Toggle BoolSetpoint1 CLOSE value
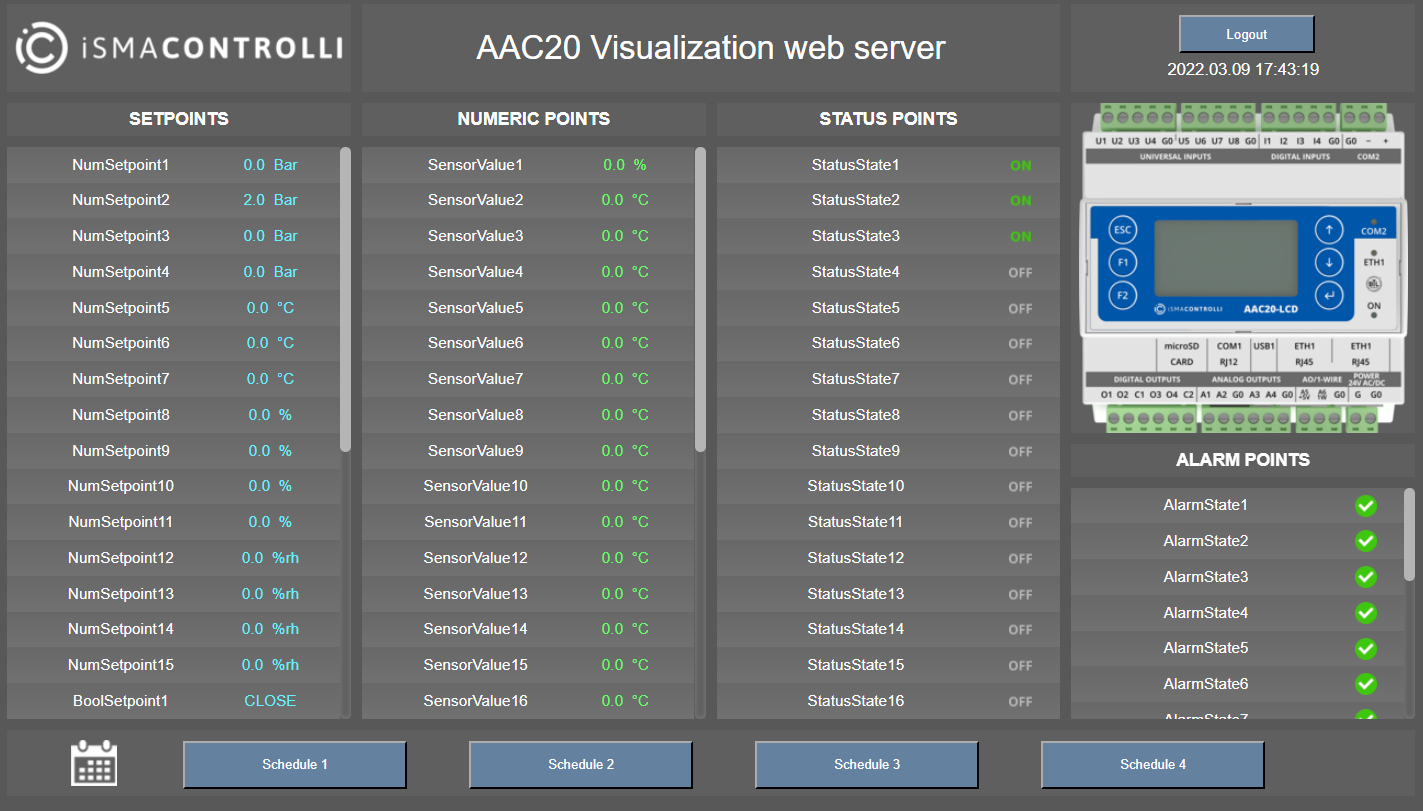 (270, 701)
